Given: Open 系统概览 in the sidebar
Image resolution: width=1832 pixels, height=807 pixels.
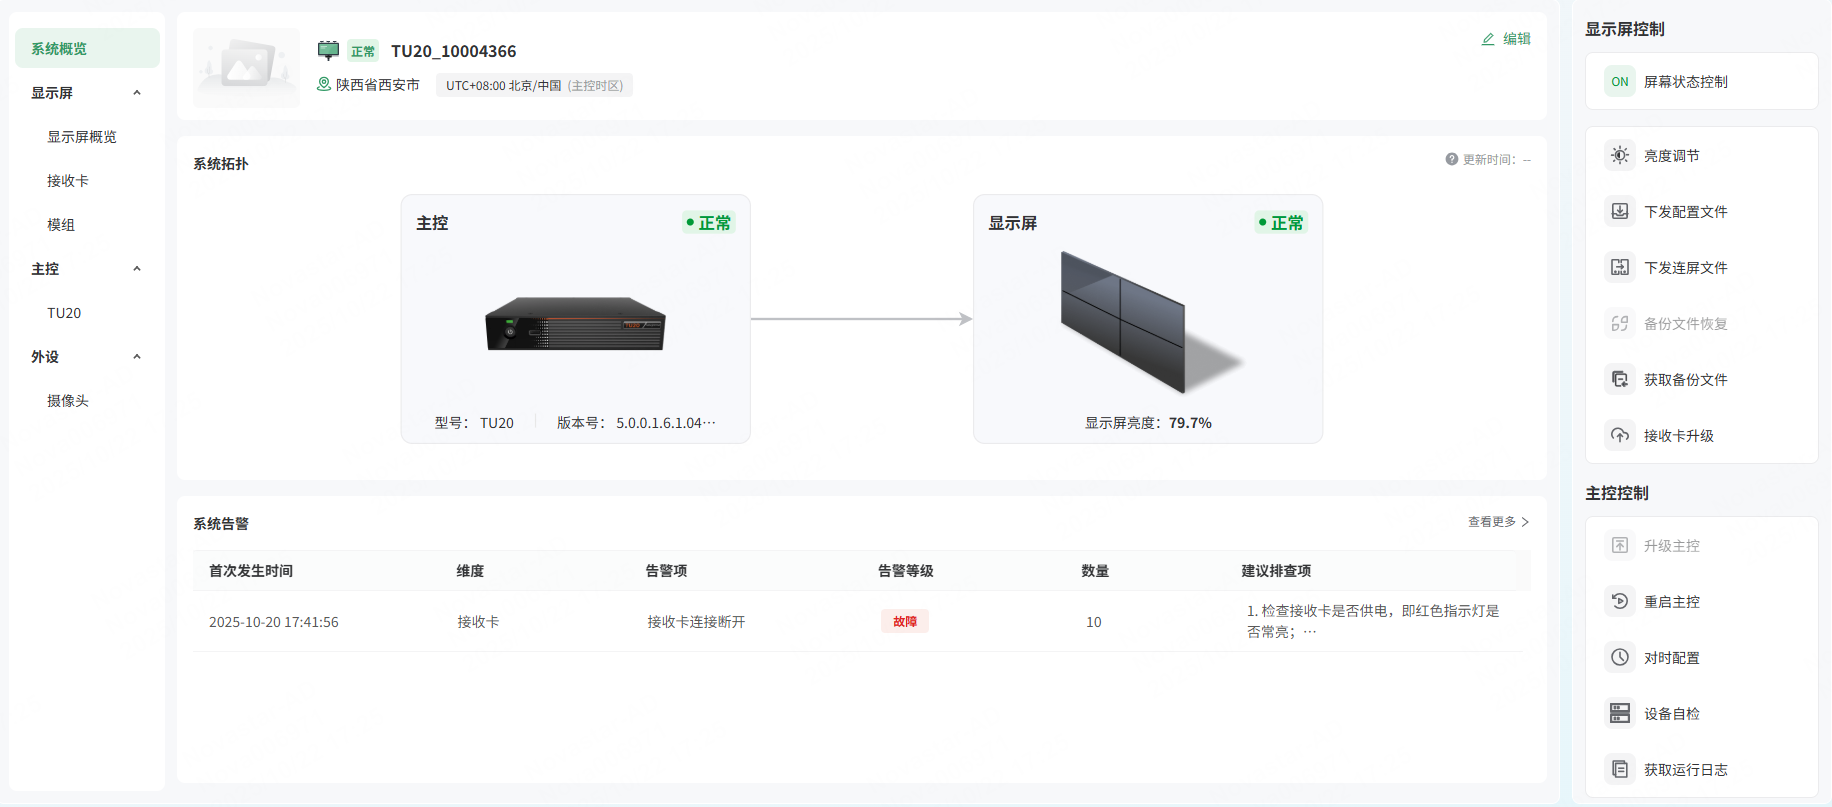Looking at the screenshot, I should tap(59, 49).
